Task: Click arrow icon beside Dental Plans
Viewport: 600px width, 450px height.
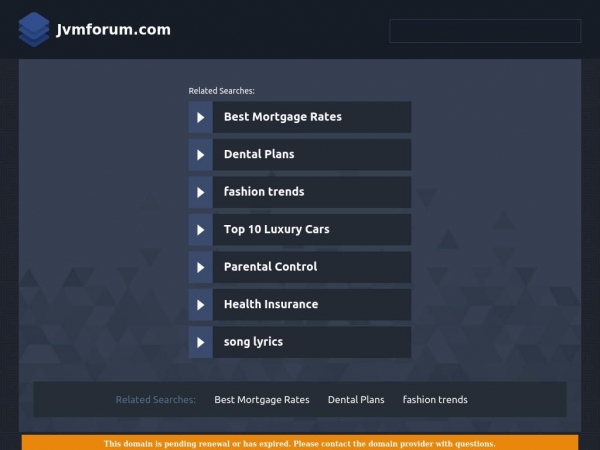Action: pos(201,155)
